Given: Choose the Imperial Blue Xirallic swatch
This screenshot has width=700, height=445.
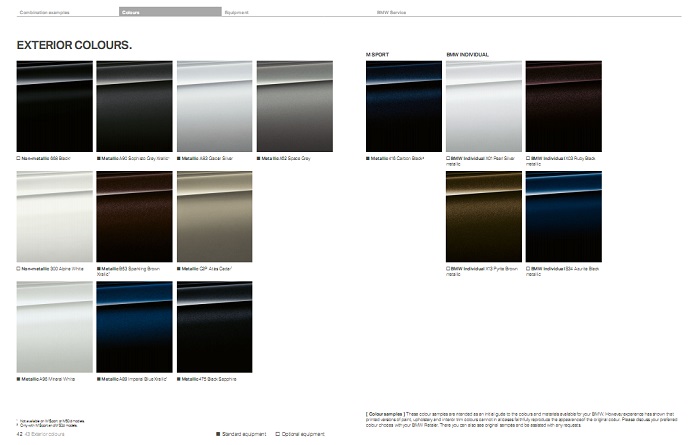Looking at the screenshot, I should [134, 327].
